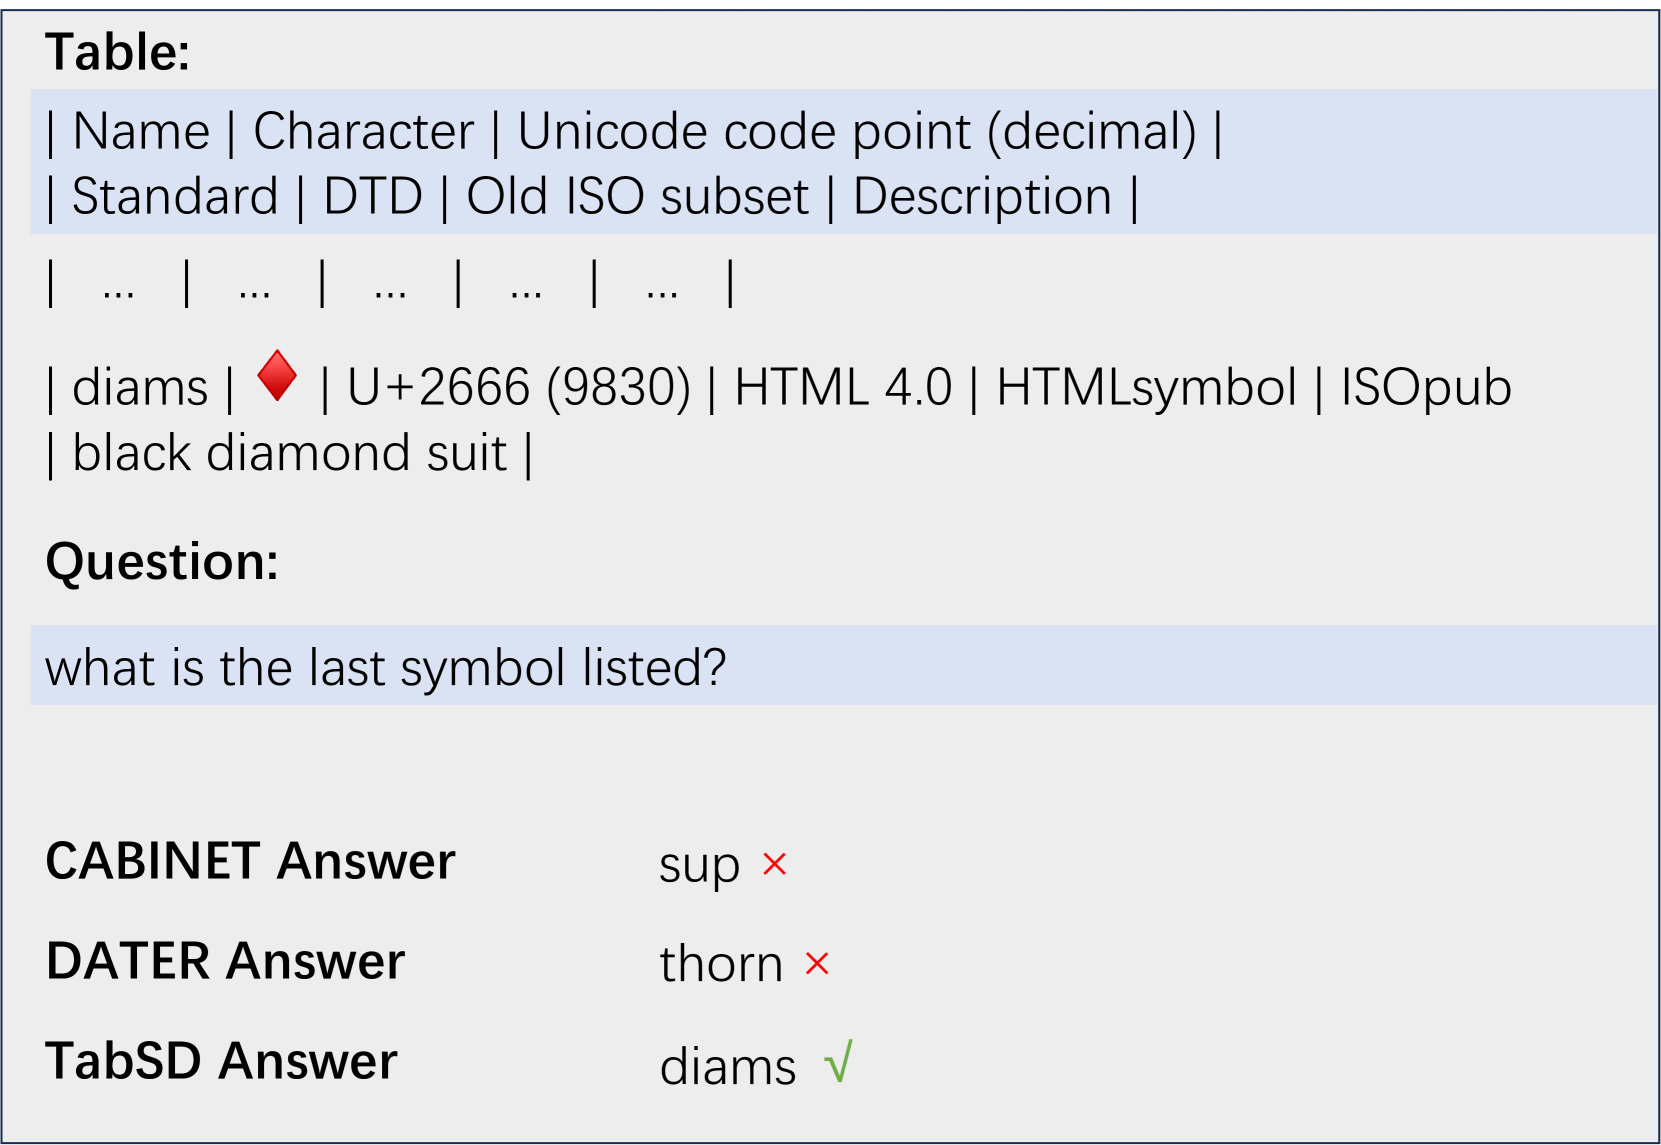Click the "Name" column header
This screenshot has width=1661, height=1145.
point(141,132)
